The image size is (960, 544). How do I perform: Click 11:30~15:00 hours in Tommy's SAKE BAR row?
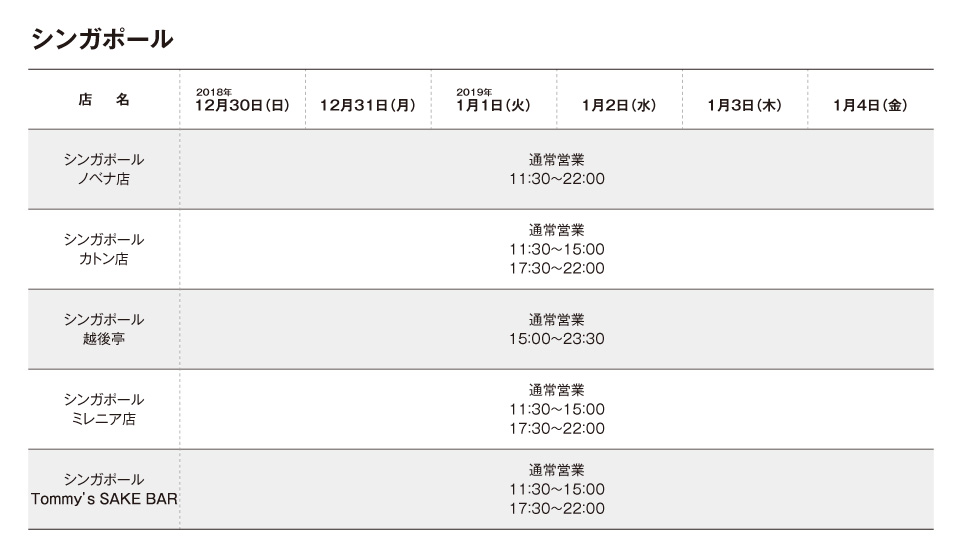click(556, 489)
